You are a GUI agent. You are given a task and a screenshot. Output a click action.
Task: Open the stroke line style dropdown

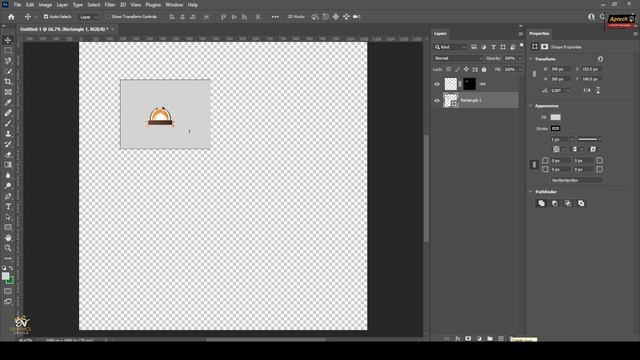[590, 139]
